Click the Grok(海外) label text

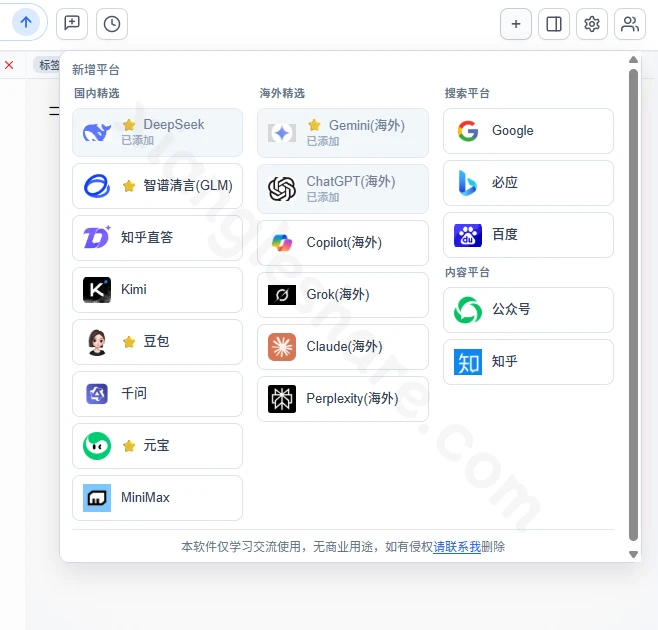[338, 294]
